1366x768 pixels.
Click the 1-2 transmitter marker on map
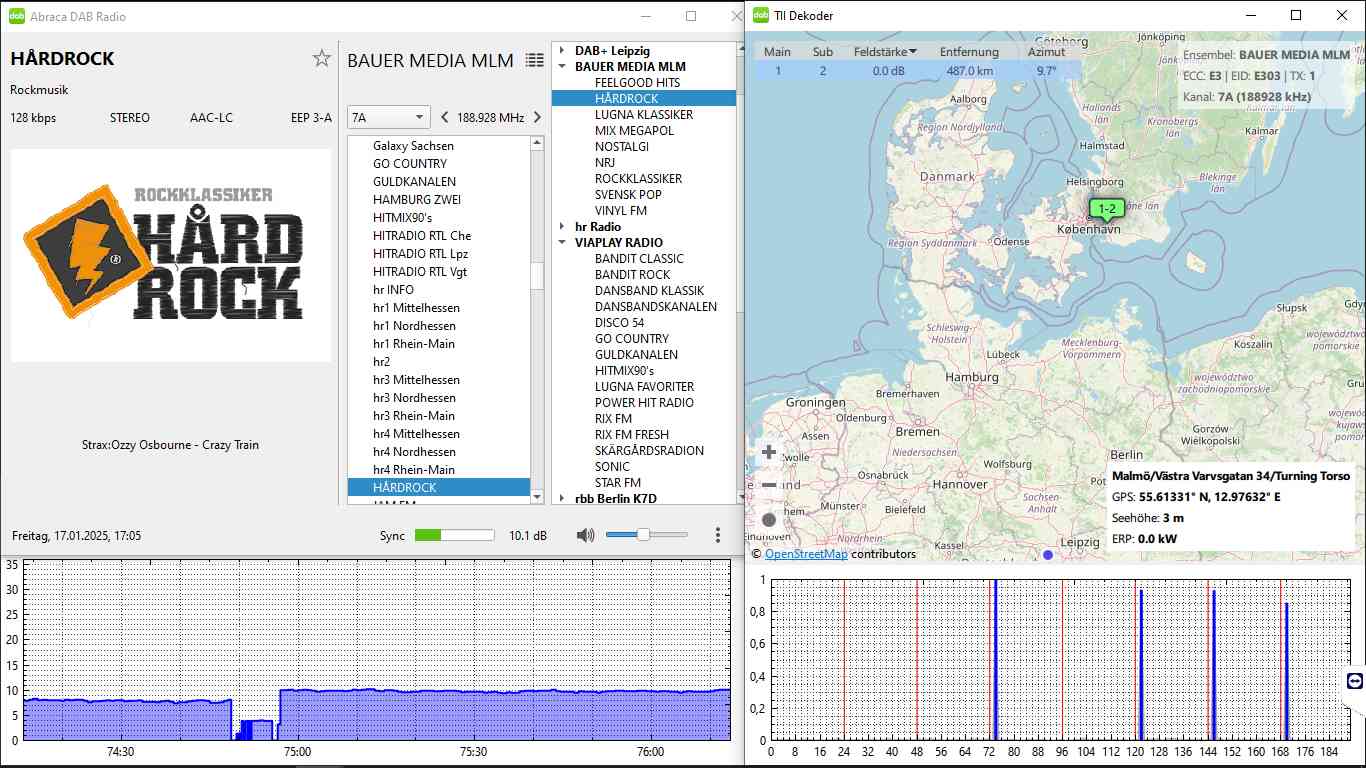point(1107,209)
